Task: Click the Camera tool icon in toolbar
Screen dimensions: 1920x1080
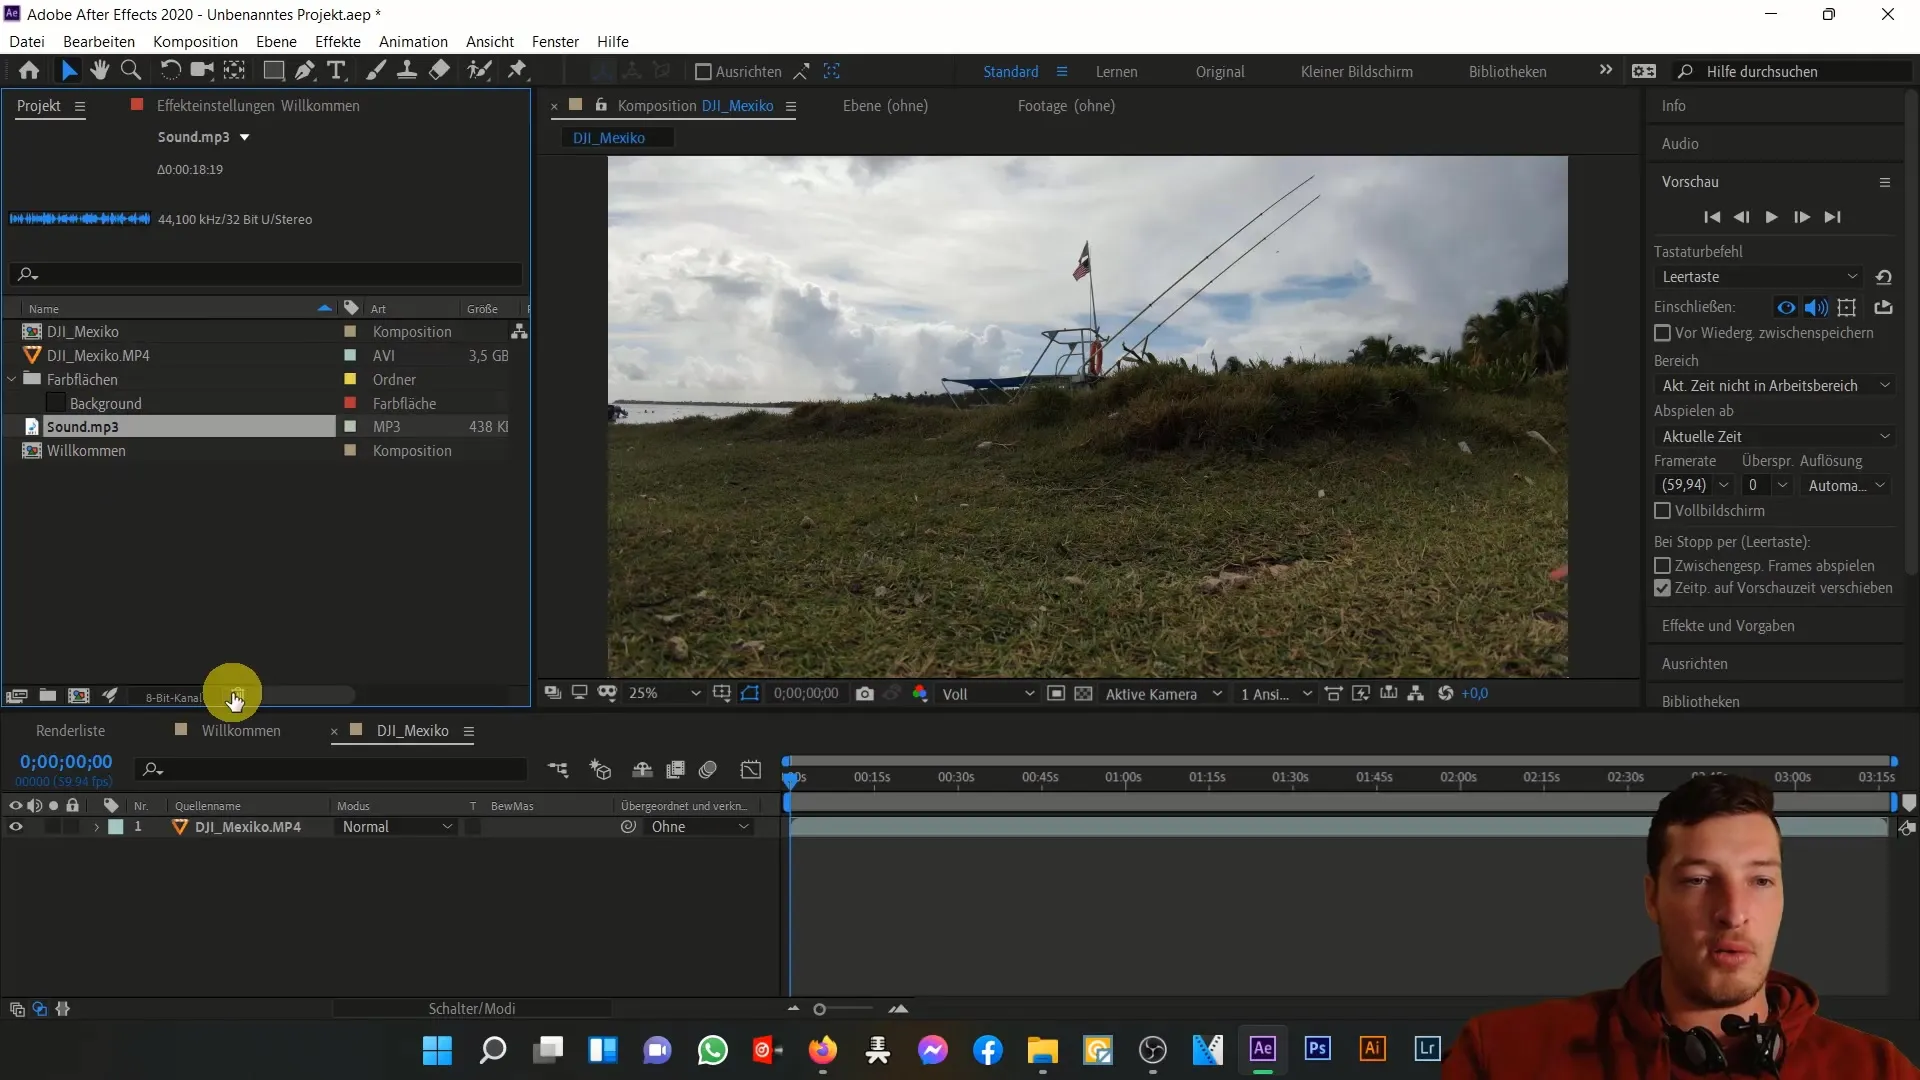Action: 202,71
